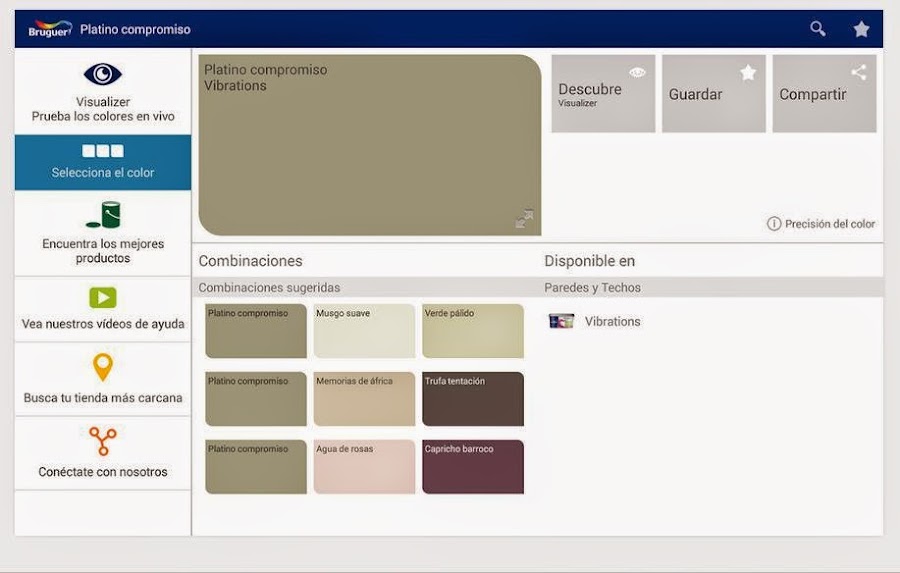The height and width of the screenshot is (573, 900).
Task: Click the paint can products icon
Action: pyautogui.click(x=103, y=215)
